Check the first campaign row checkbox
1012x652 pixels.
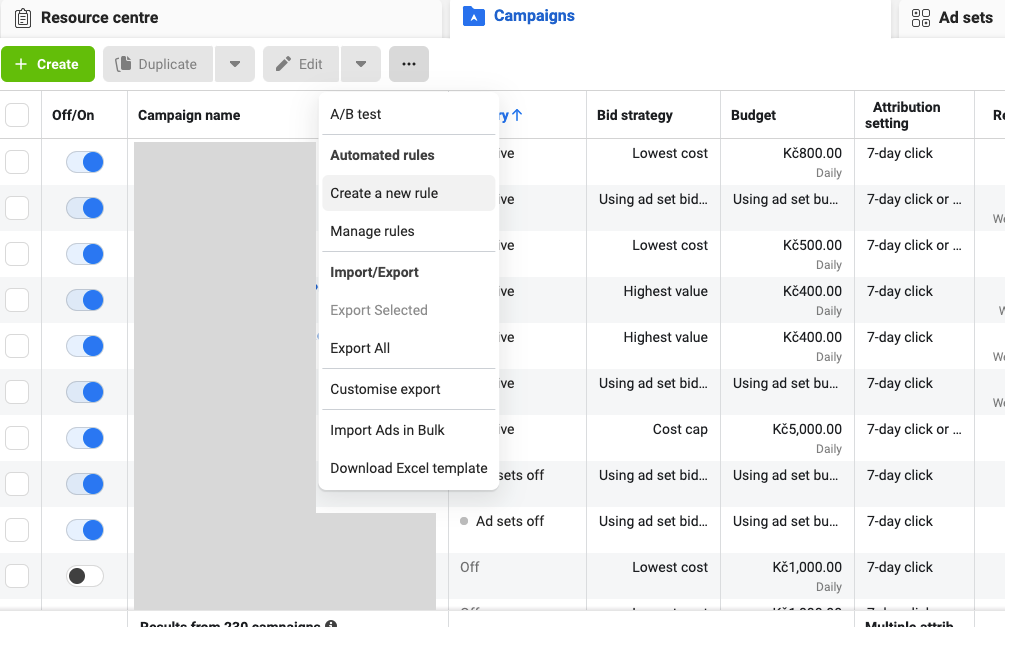pos(17,162)
